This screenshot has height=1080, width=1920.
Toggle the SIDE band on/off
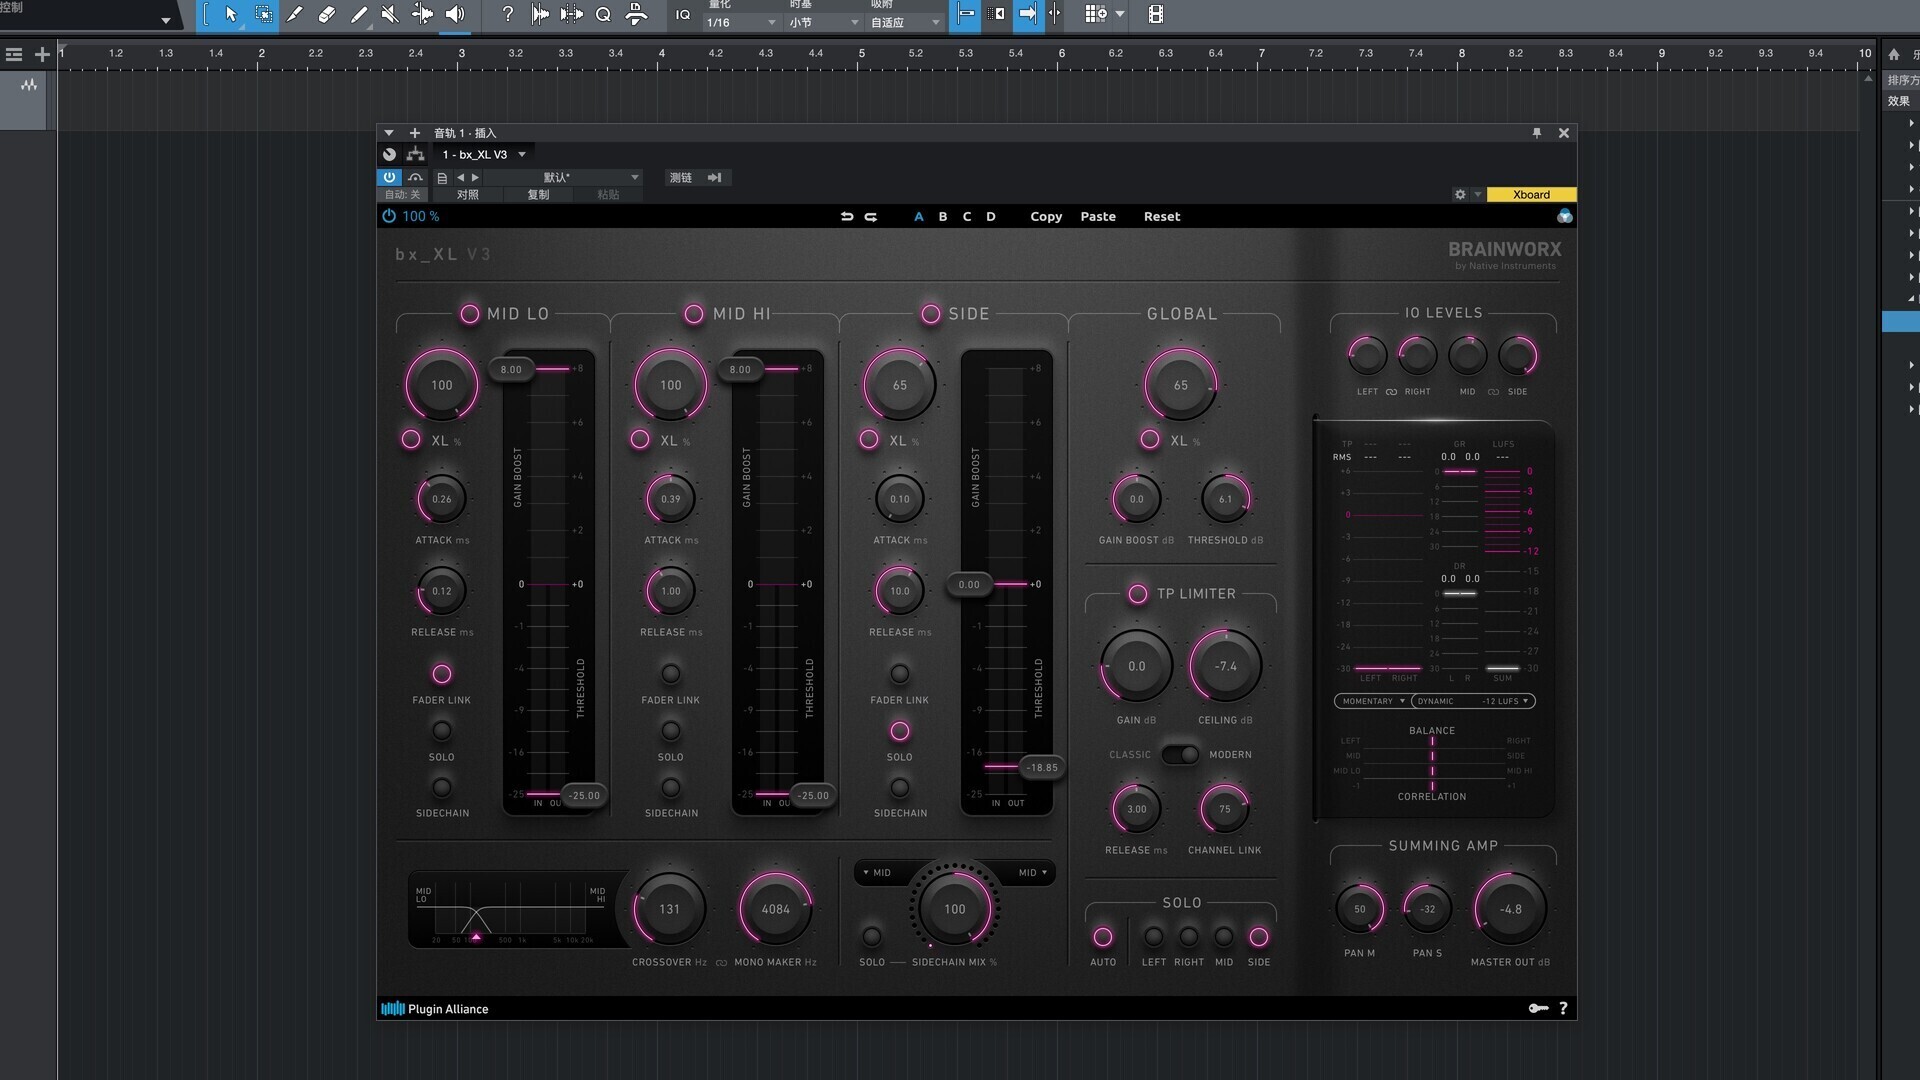tap(931, 314)
